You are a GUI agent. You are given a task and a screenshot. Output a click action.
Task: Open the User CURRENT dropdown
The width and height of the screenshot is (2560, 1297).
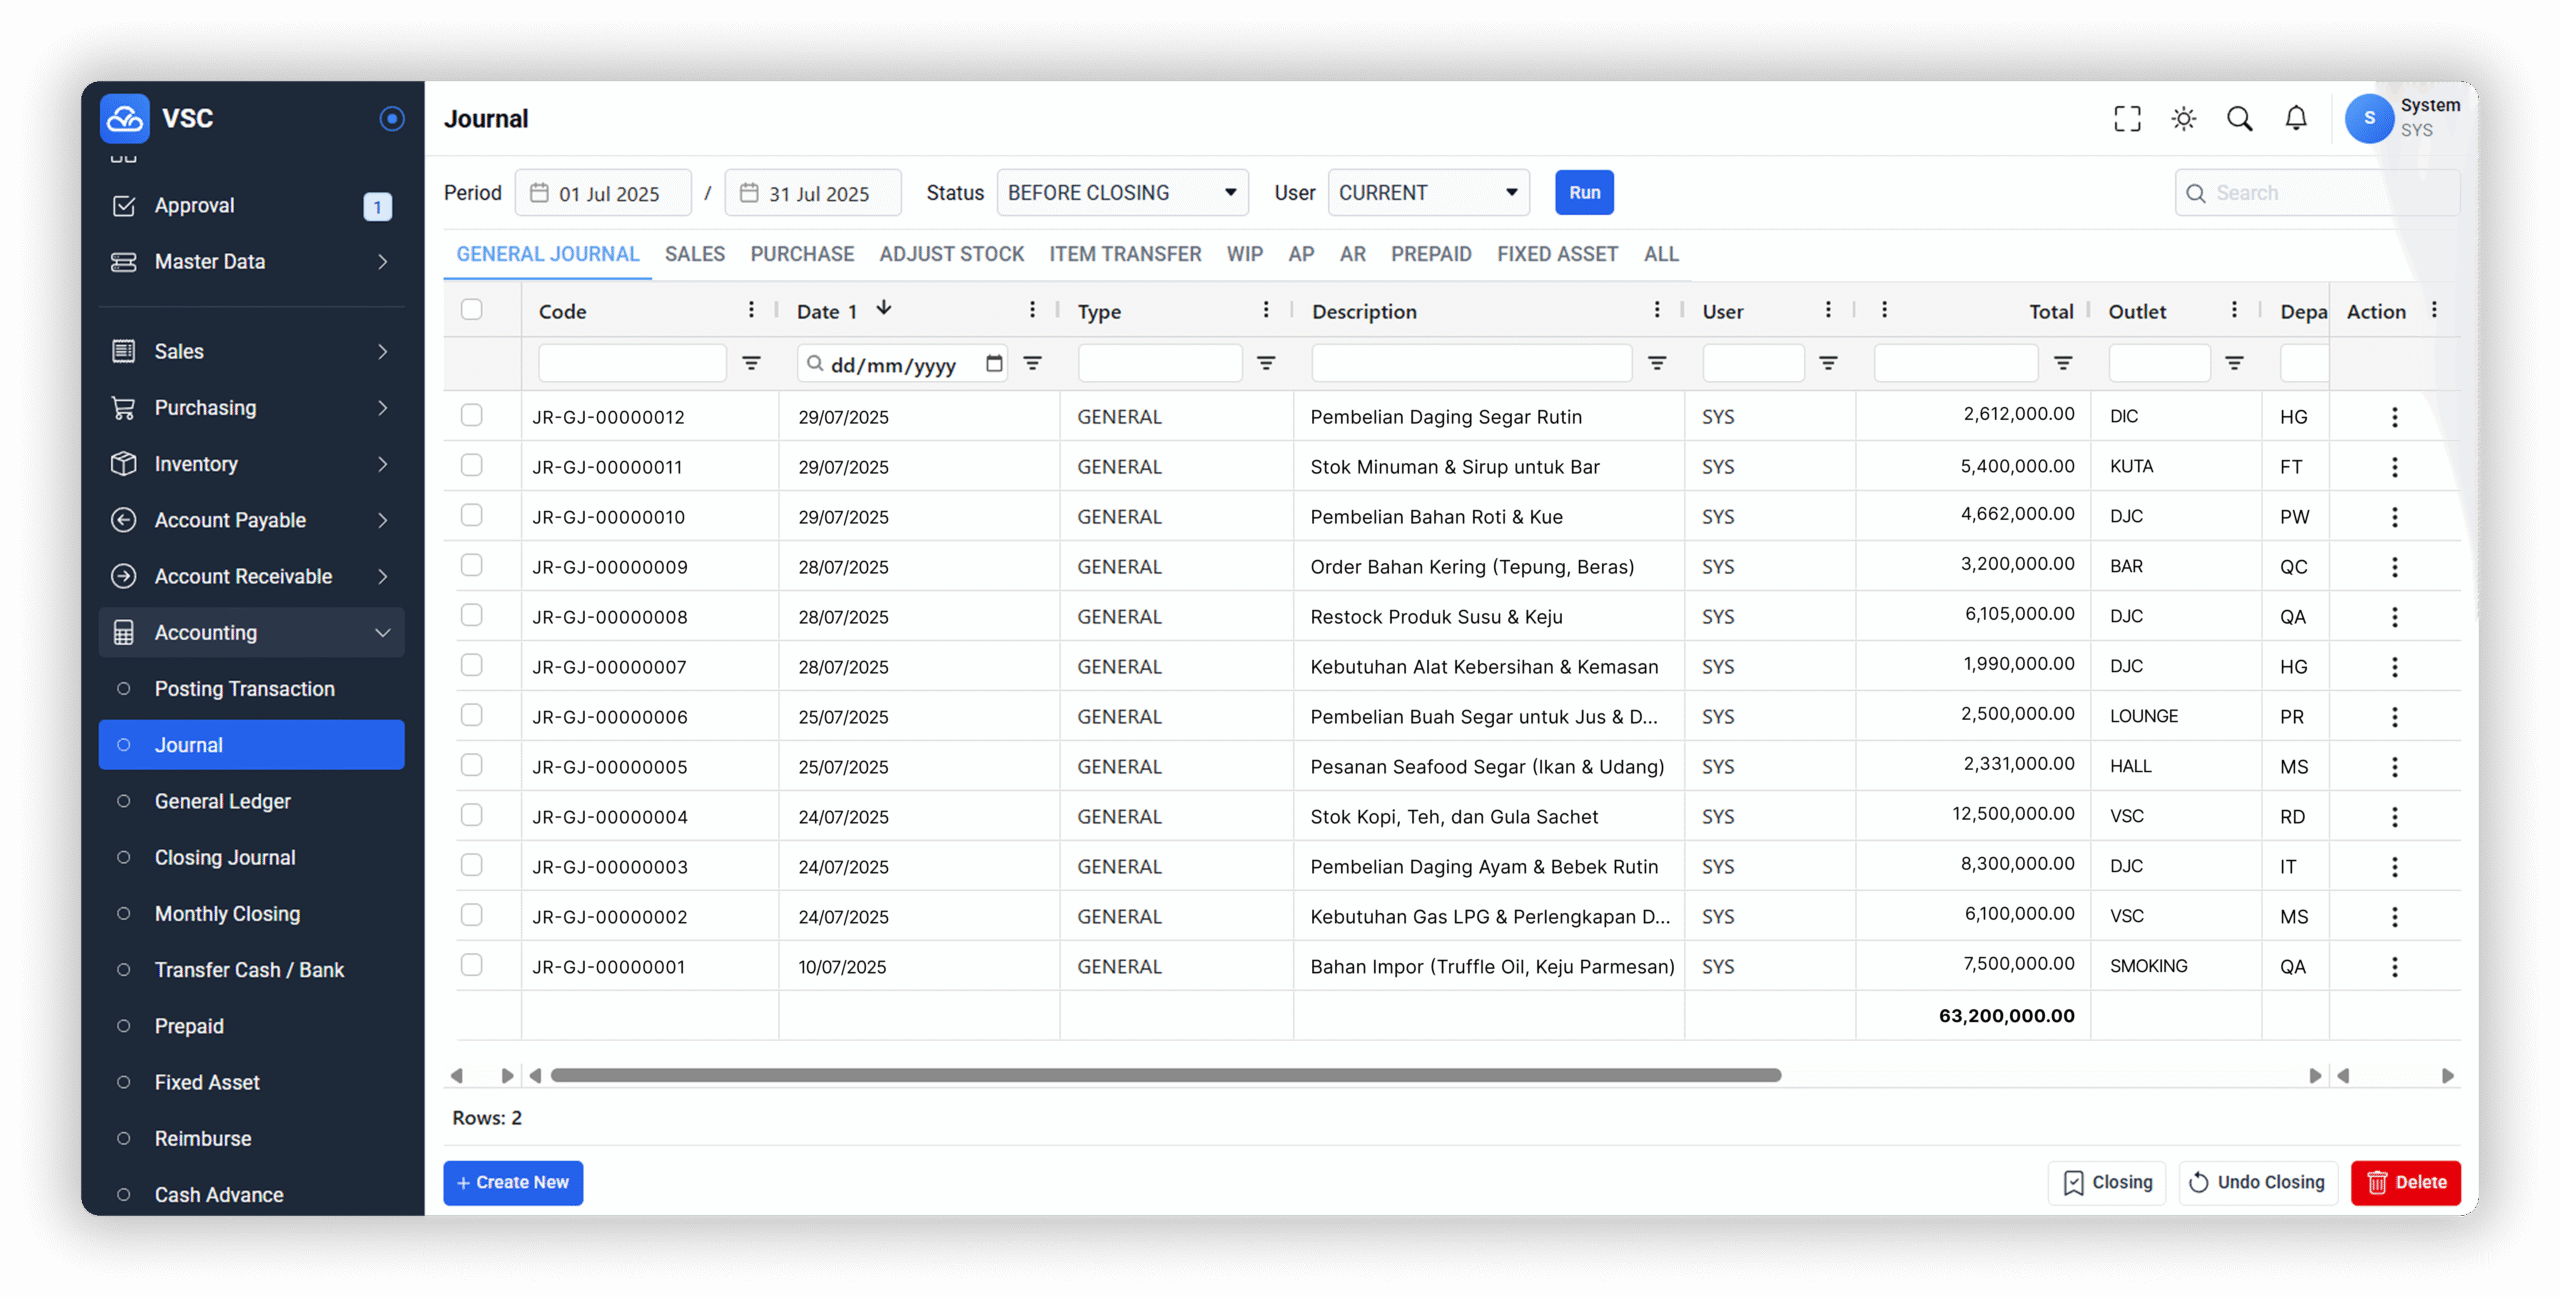(x=1428, y=193)
